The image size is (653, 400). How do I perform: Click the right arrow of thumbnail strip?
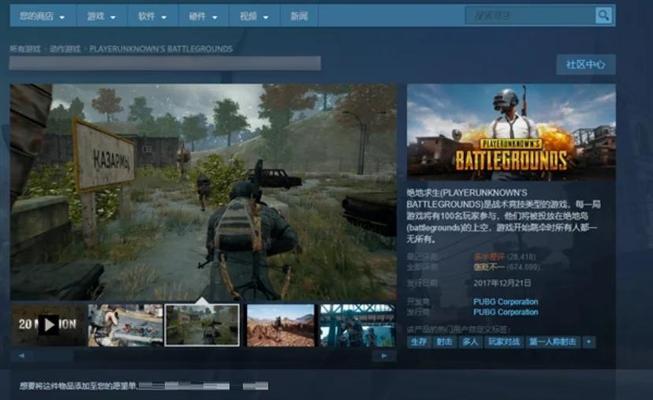point(384,355)
